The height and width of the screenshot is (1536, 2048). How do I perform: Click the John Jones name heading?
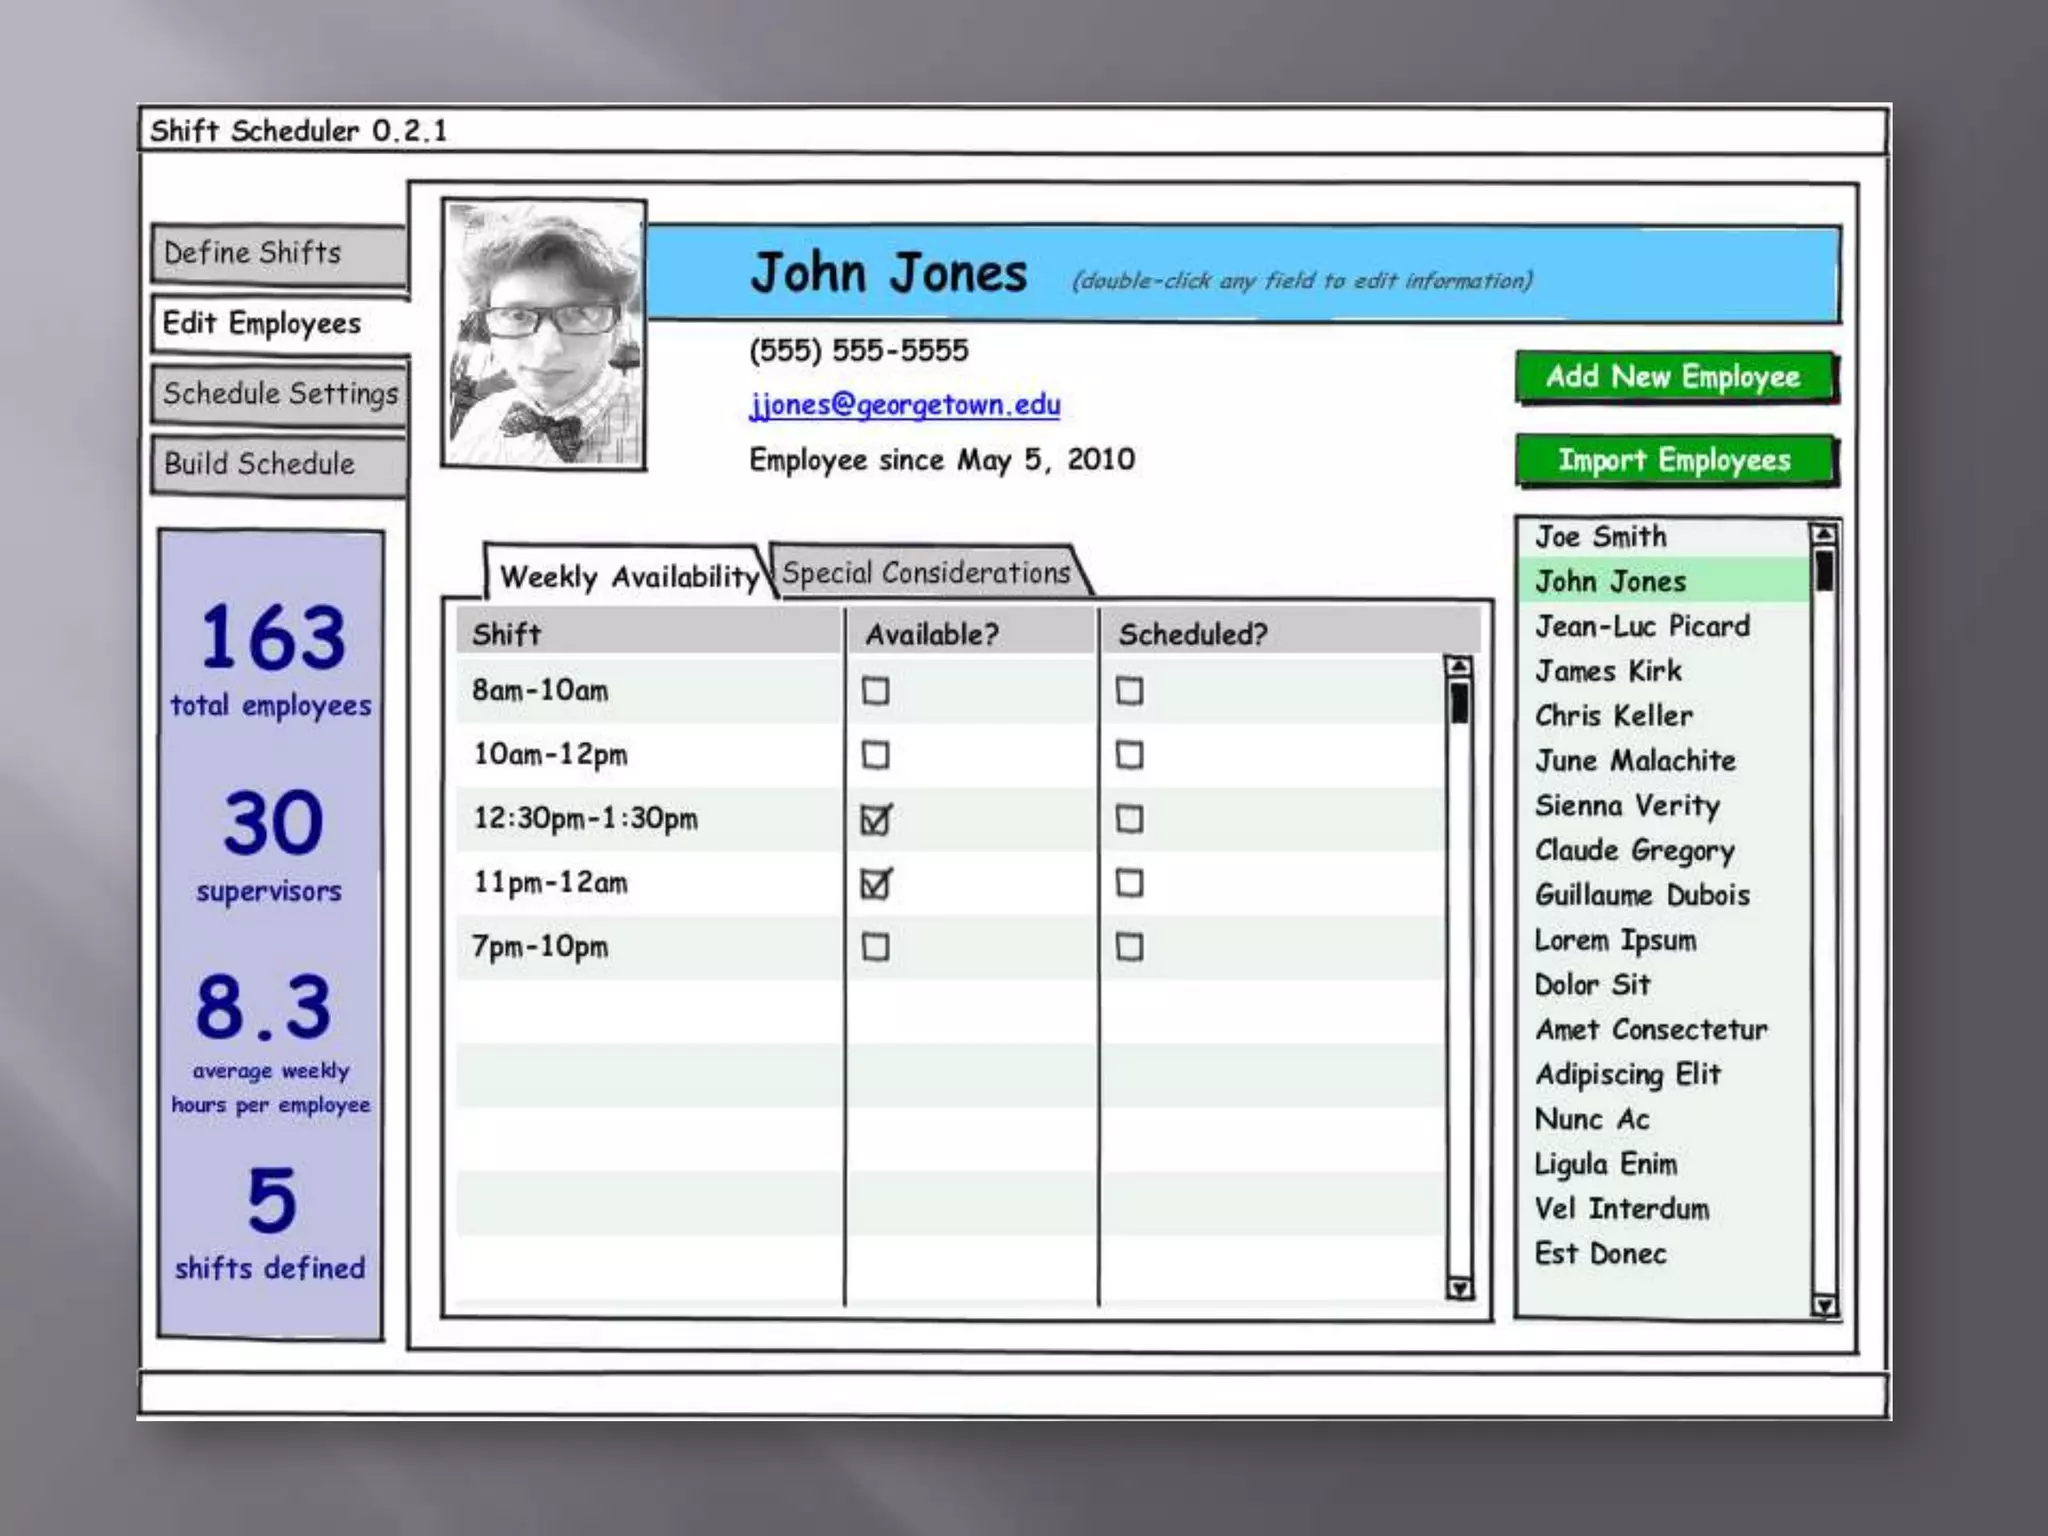tap(889, 273)
